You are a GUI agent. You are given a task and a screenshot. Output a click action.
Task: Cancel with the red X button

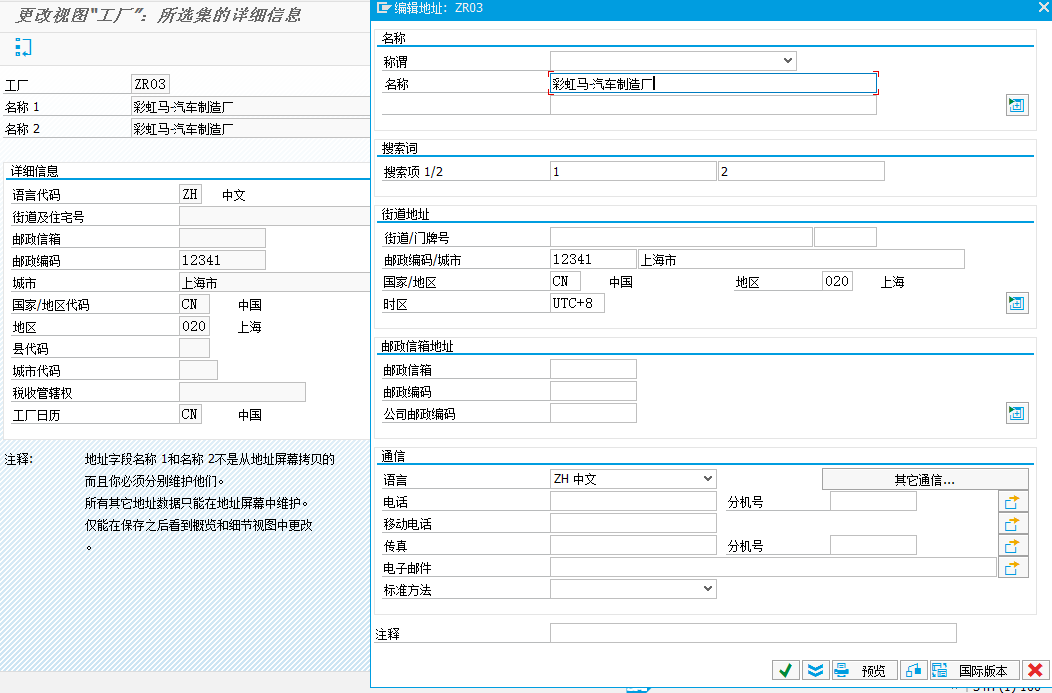tap(1035, 670)
